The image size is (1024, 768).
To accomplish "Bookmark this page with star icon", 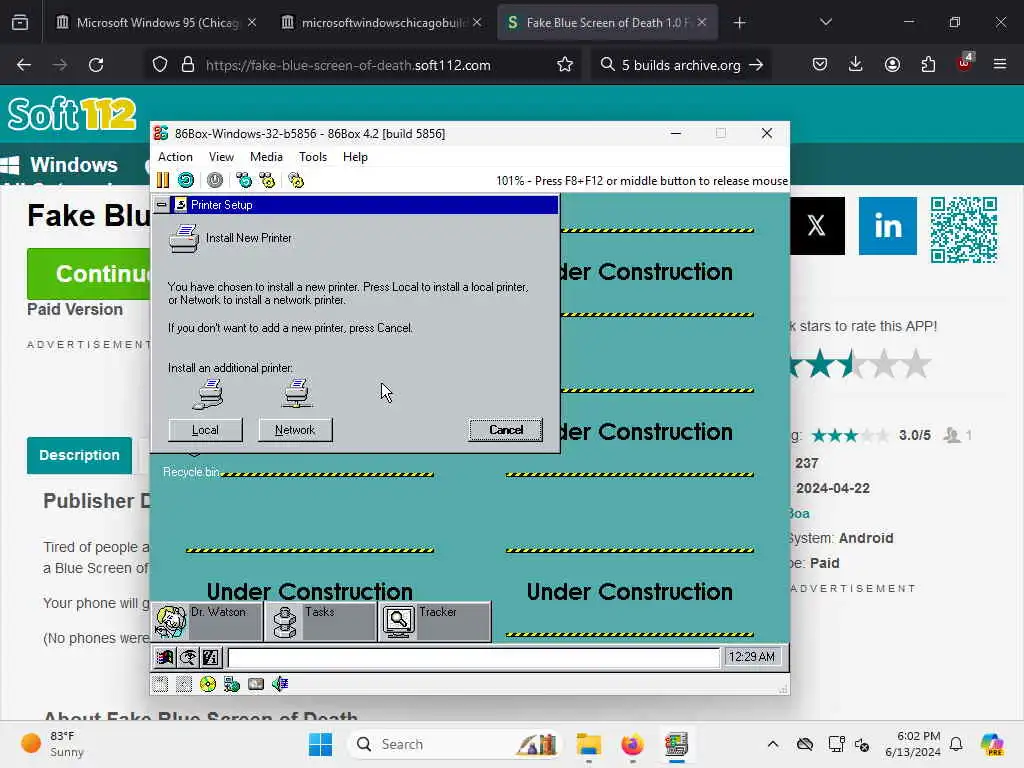I will click(x=565, y=64).
